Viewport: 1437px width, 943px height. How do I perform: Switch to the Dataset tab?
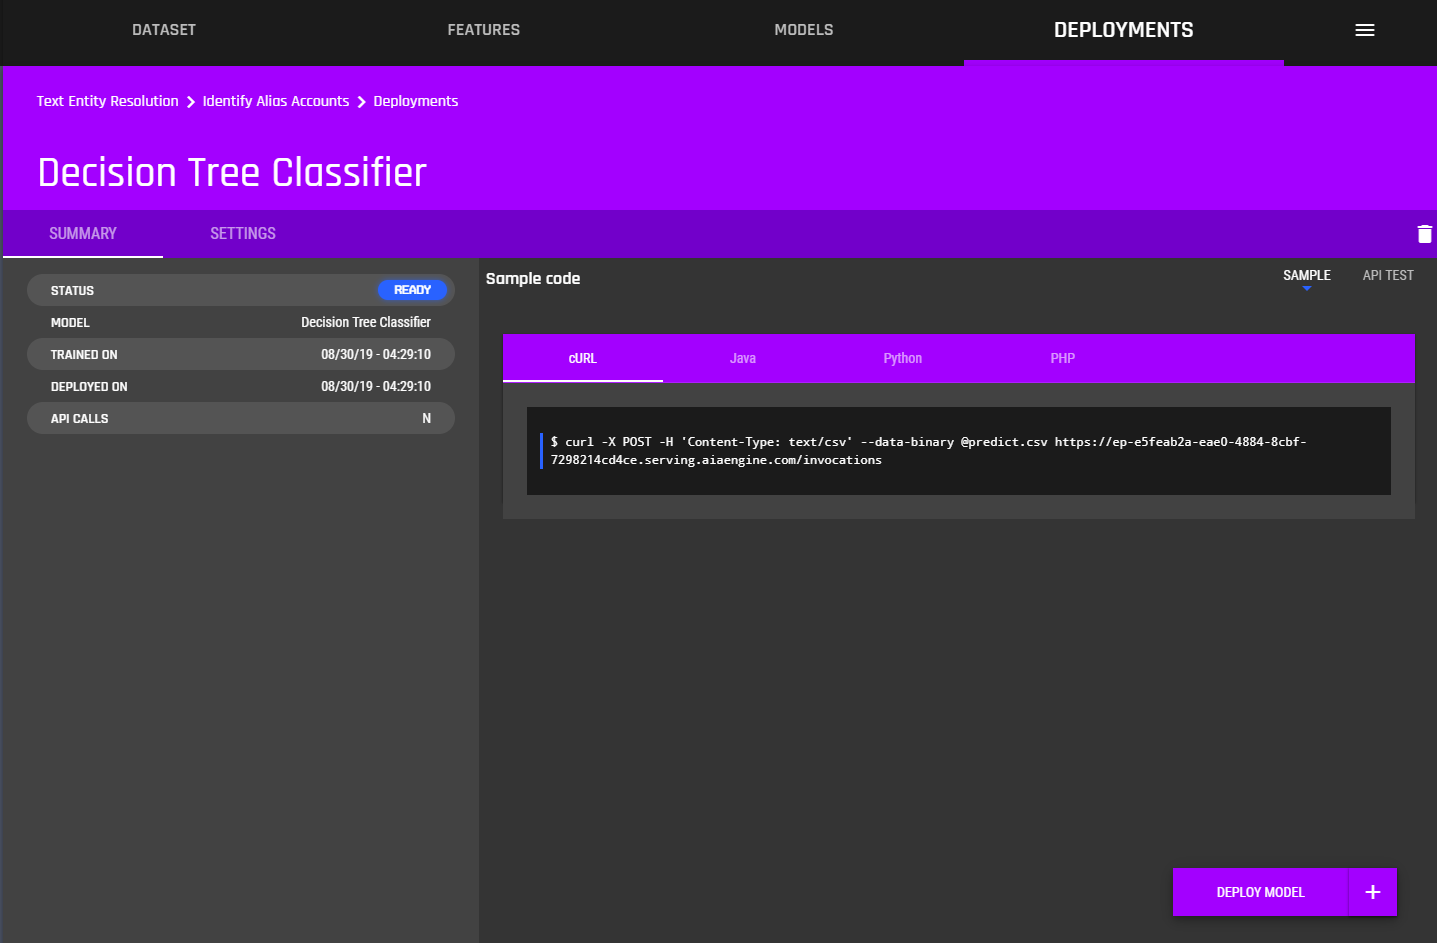(164, 30)
